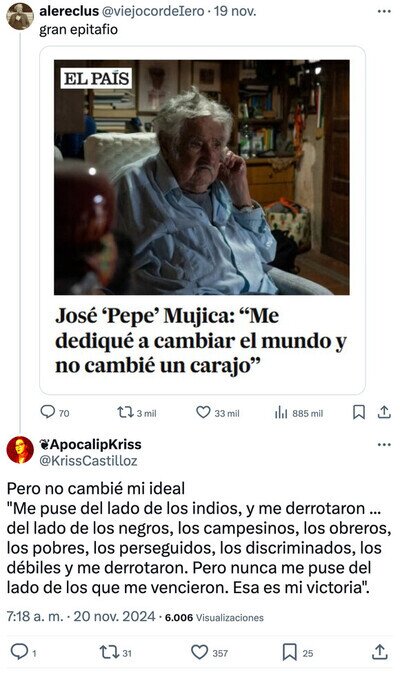Open more options on alereclus tweet
The image size is (400, 673).
[384, 12]
